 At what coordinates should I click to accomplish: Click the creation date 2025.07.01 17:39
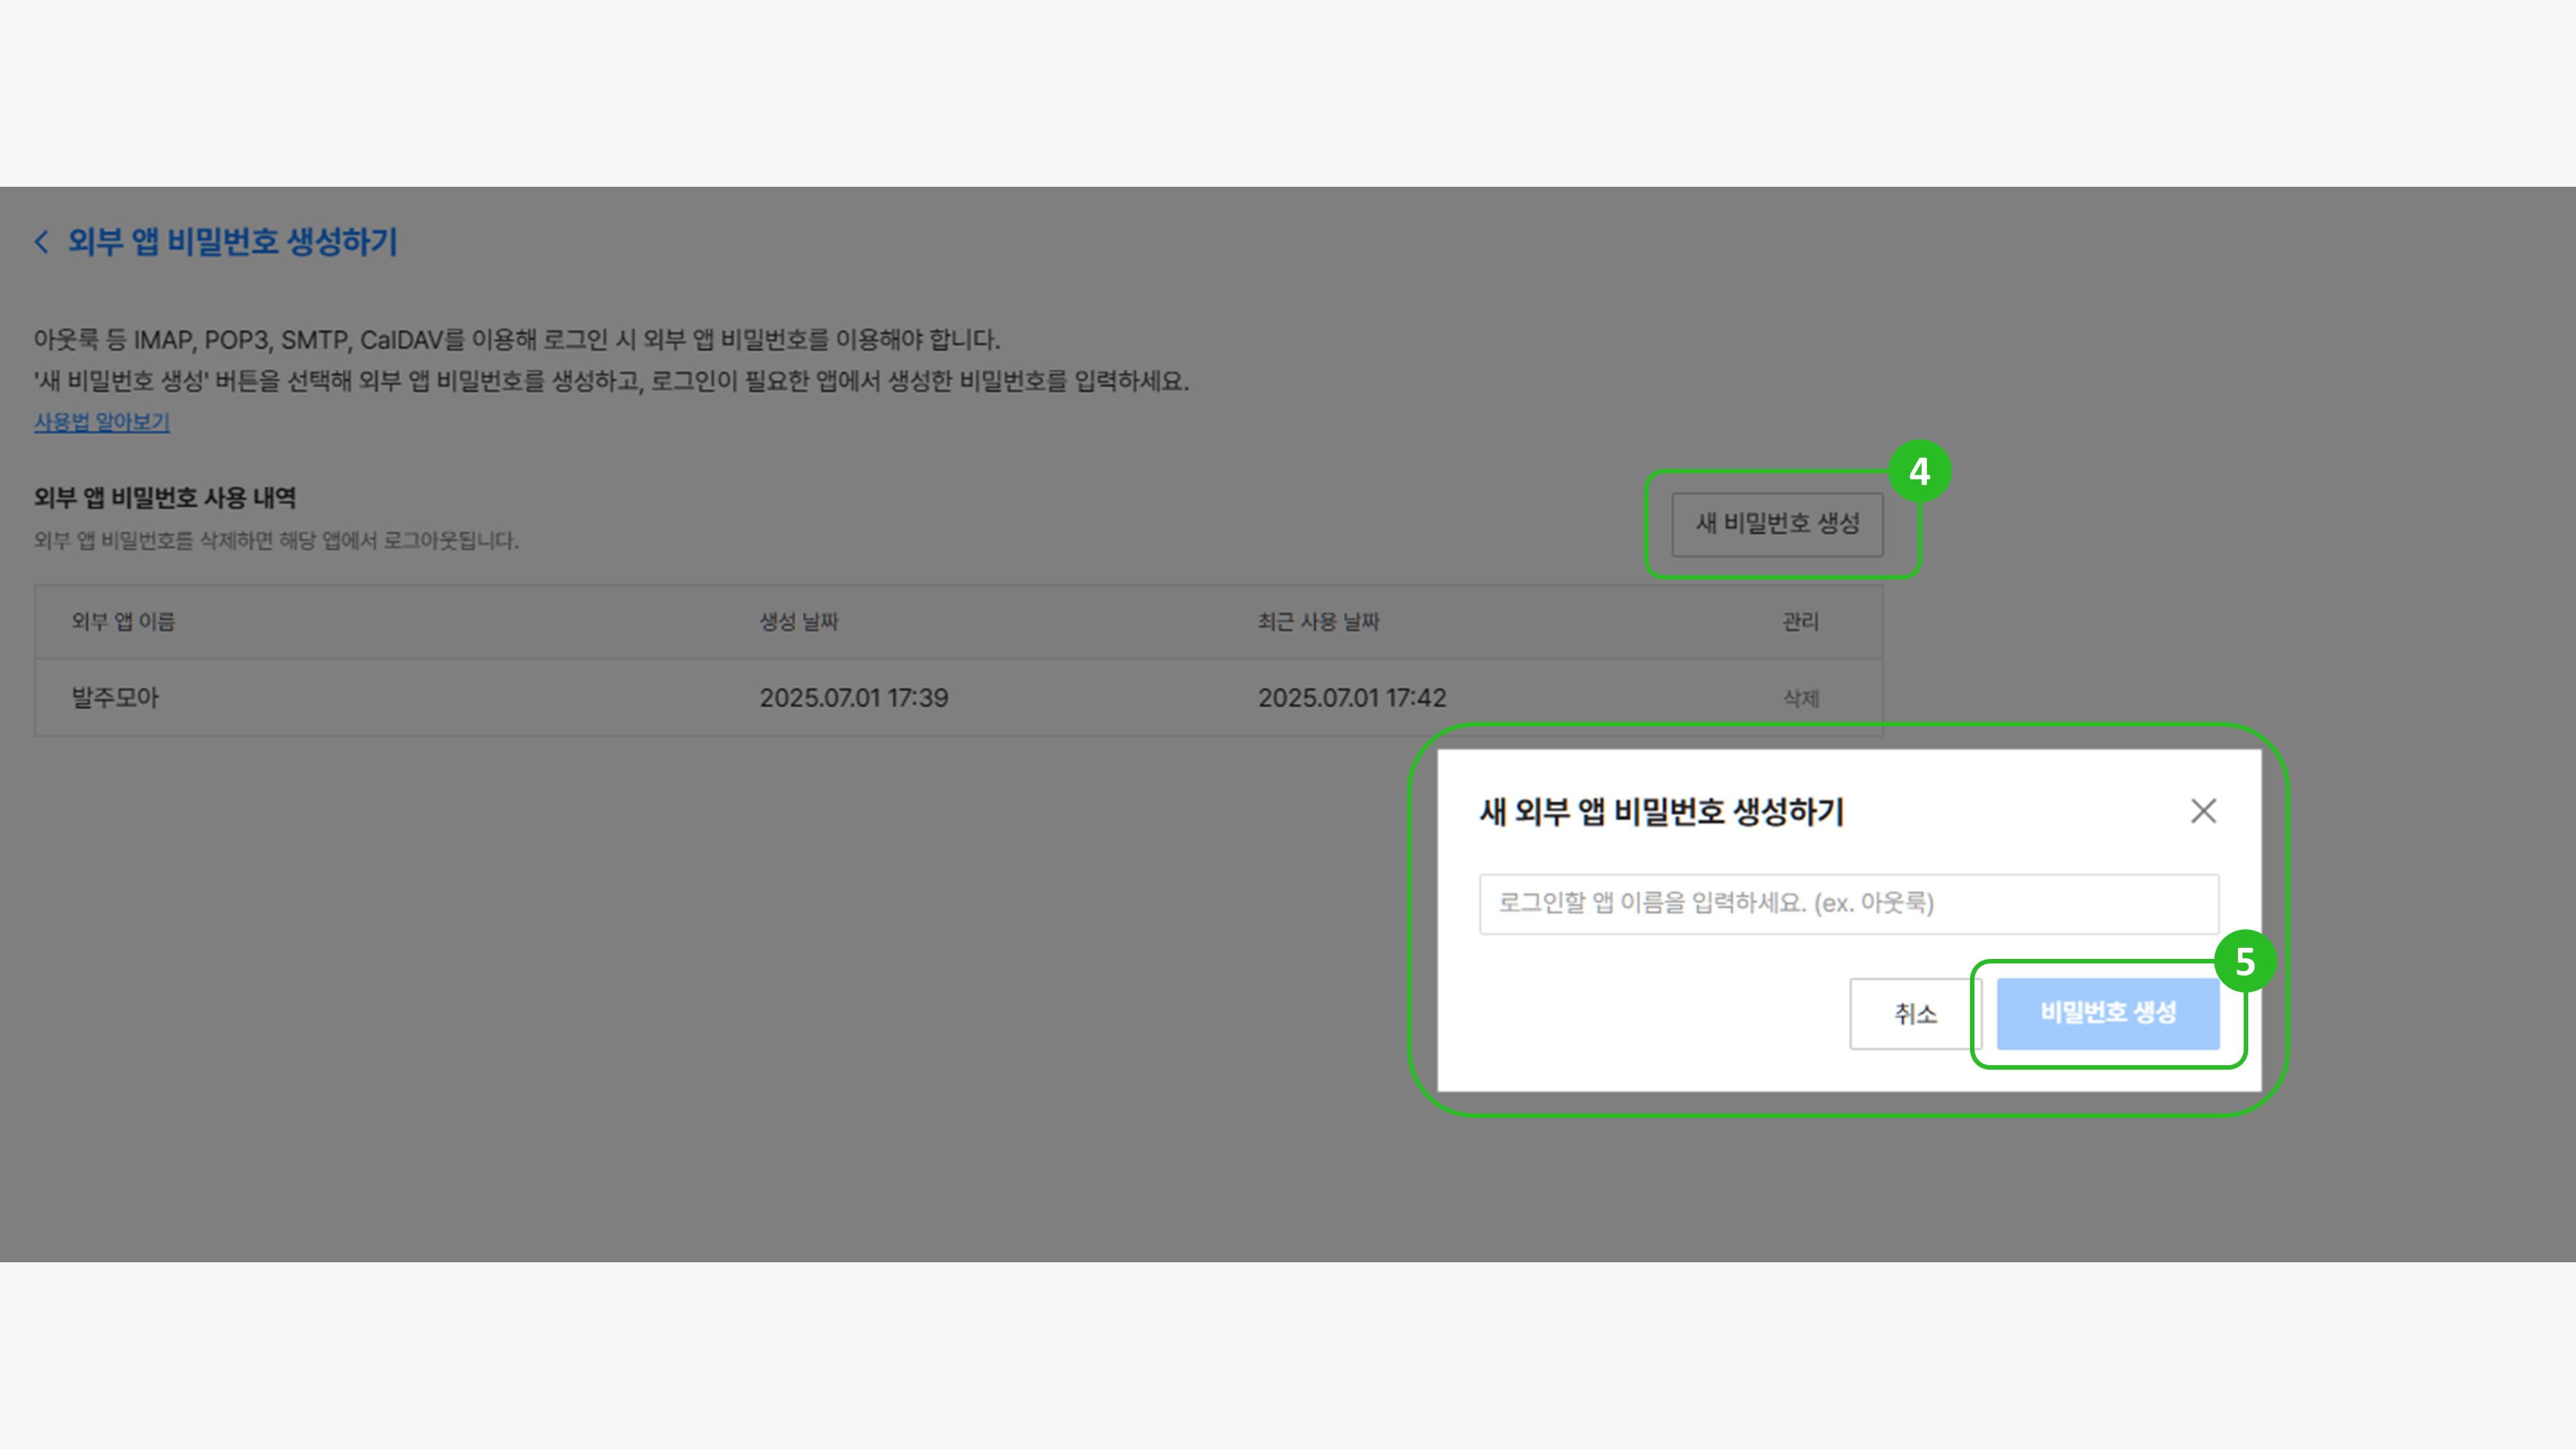(x=853, y=698)
